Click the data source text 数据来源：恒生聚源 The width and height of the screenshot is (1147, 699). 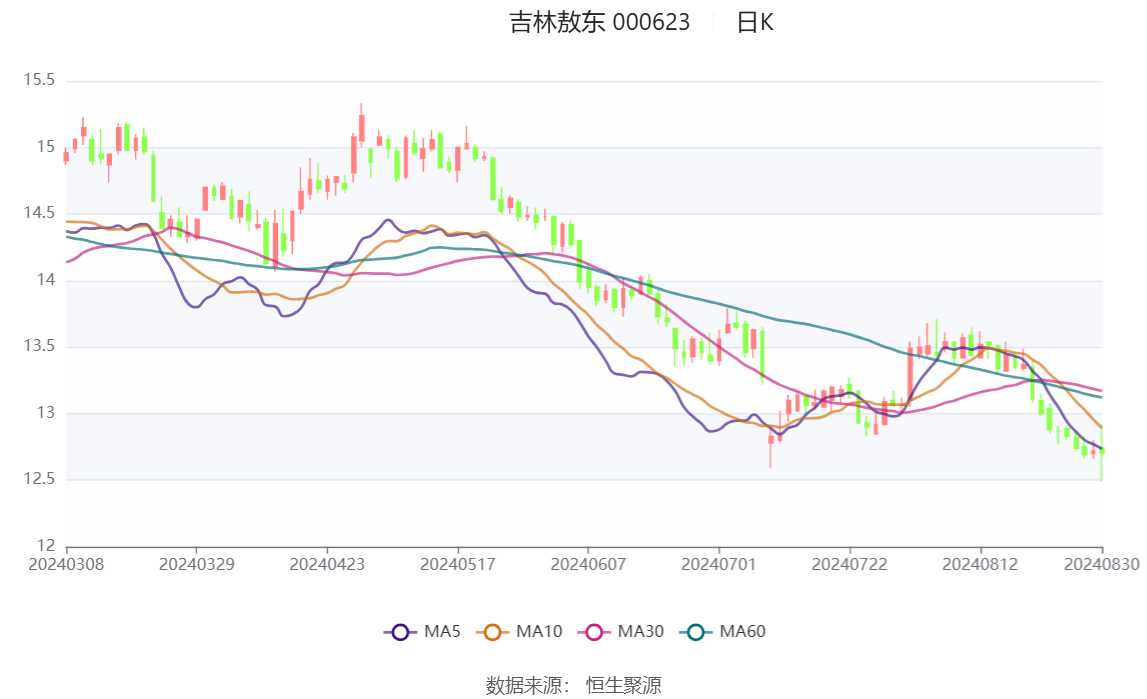(574, 685)
